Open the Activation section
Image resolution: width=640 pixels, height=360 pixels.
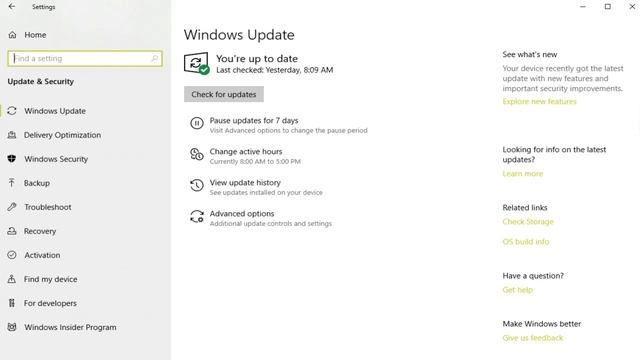point(42,255)
